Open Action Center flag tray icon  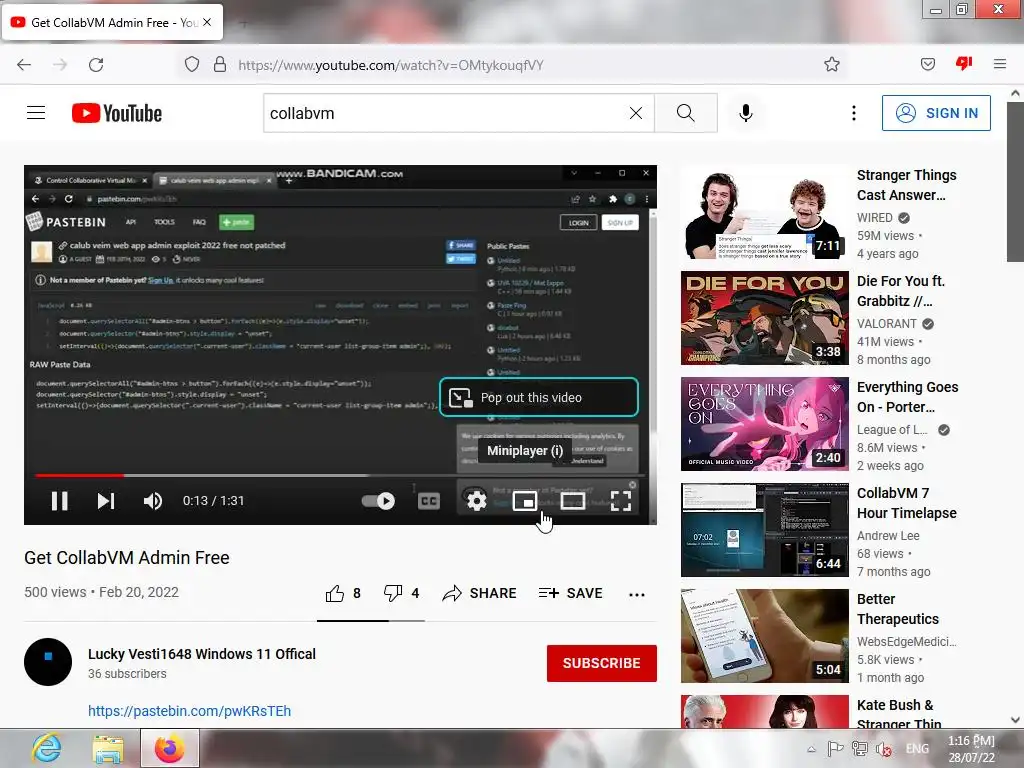pyautogui.click(x=835, y=748)
